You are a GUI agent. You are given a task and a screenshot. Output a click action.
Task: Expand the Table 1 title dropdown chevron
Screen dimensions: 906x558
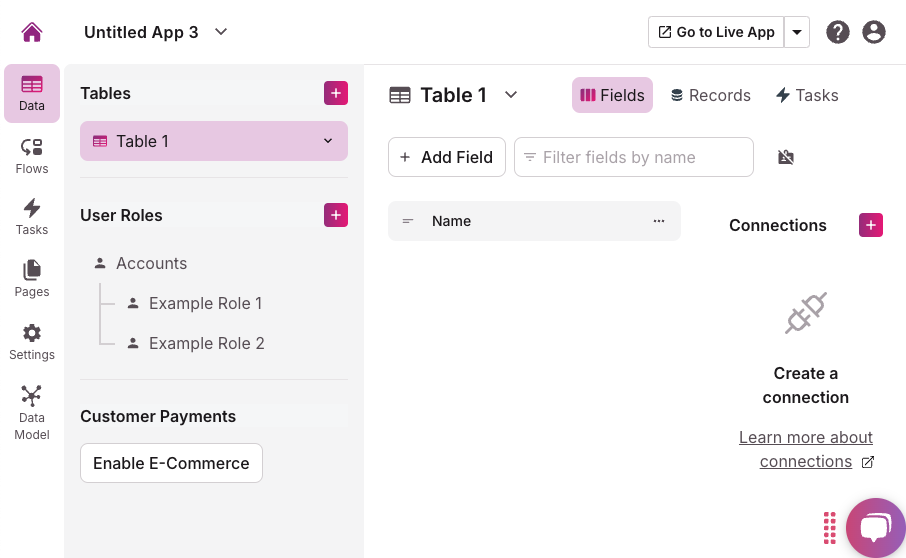[x=511, y=95]
